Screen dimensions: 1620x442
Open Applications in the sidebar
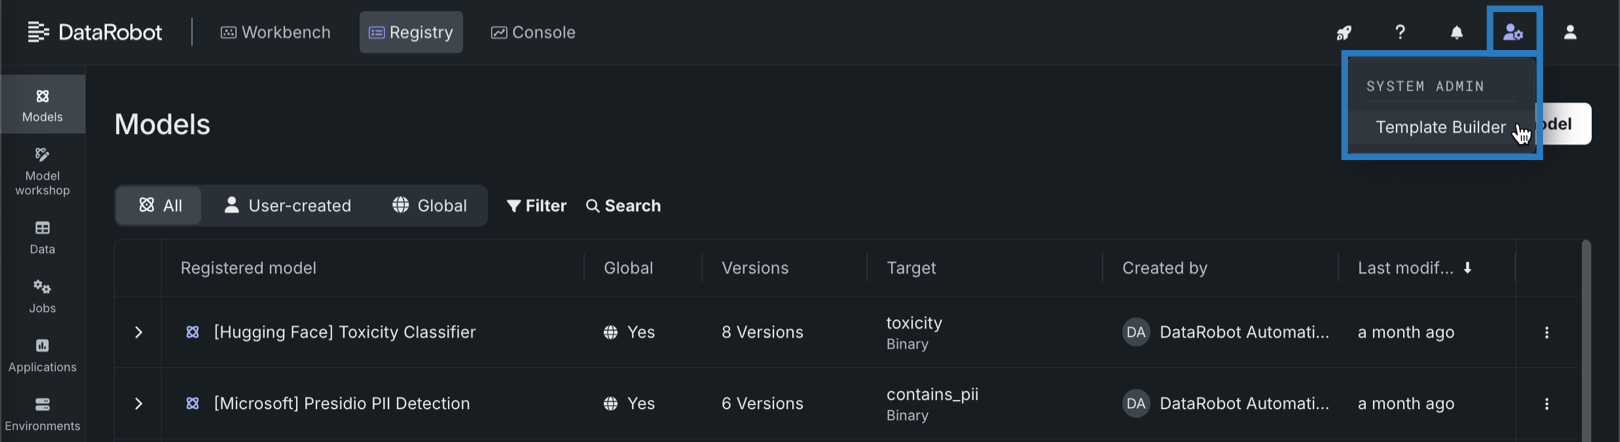click(x=42, y=355)
